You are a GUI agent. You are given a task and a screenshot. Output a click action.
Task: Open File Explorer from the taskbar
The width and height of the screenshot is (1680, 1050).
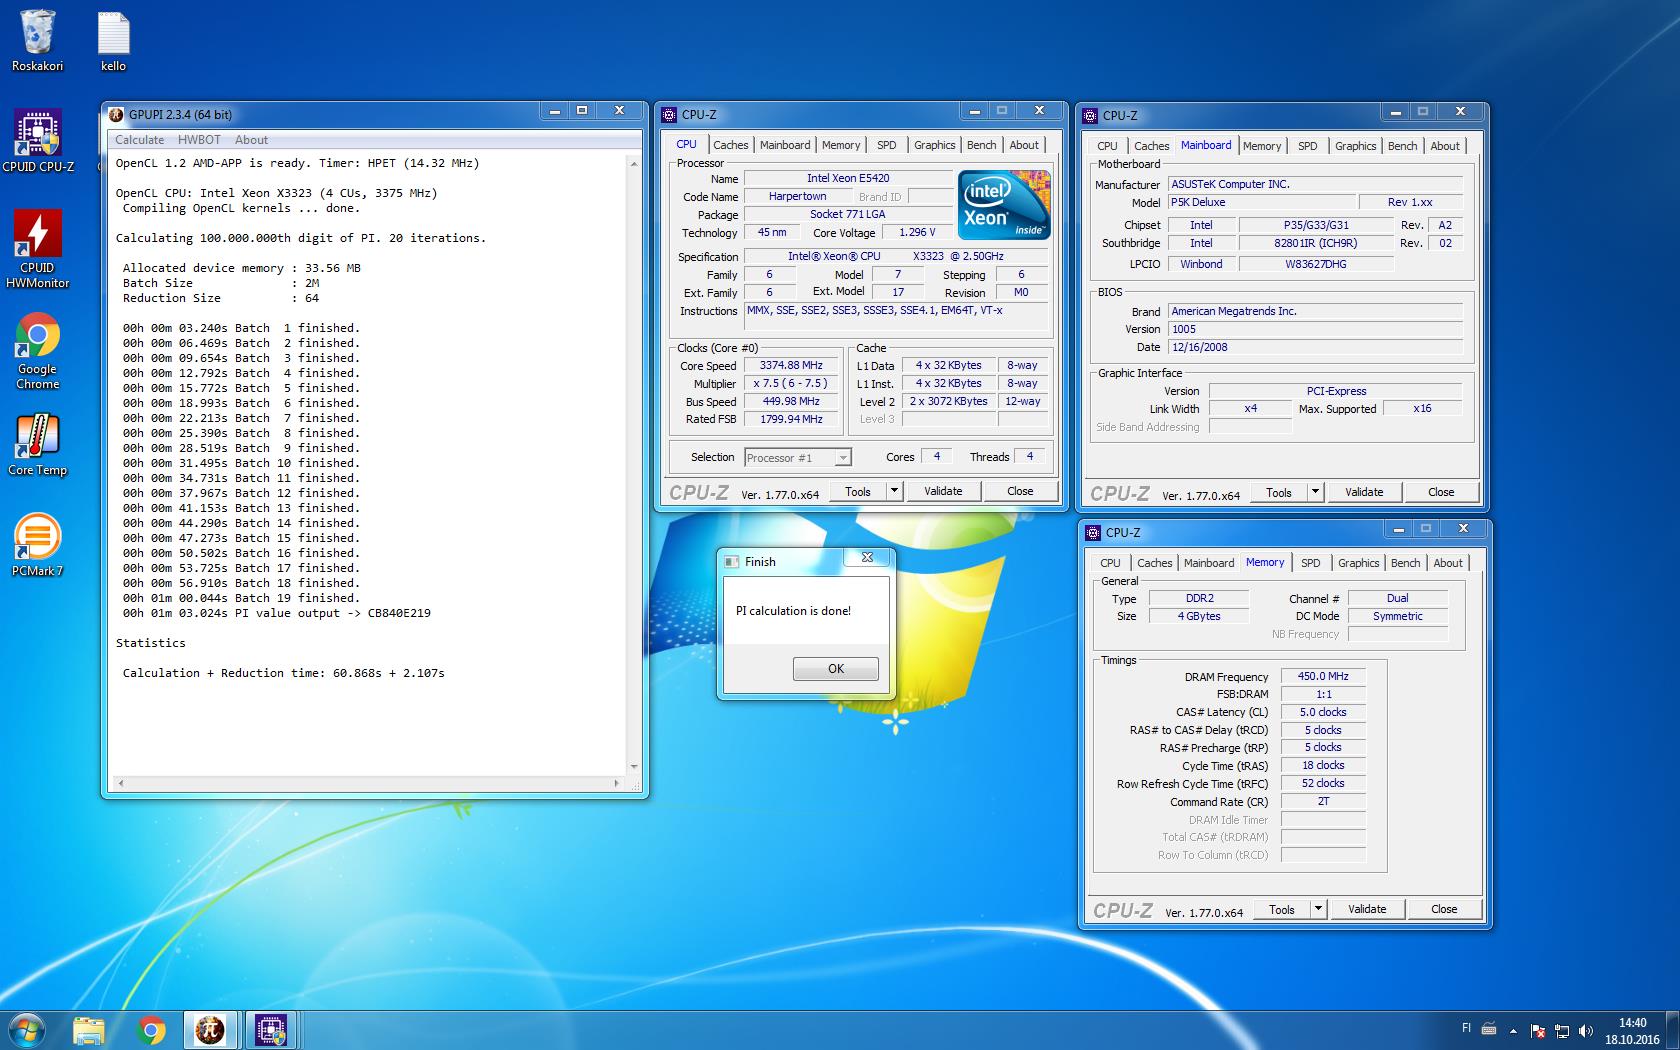coord(89,1030)
